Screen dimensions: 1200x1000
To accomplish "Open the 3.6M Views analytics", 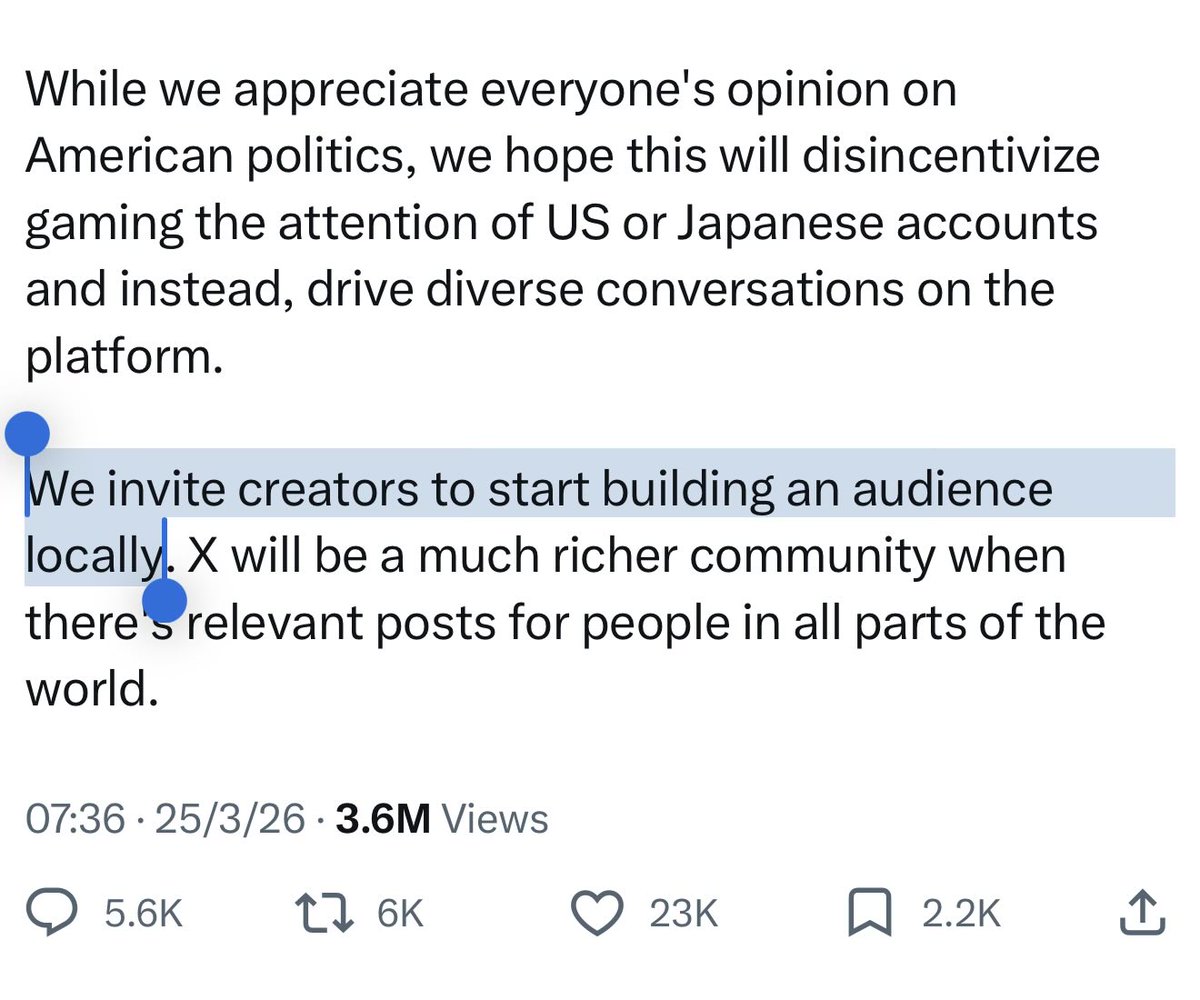I will [x=442, y=818].
